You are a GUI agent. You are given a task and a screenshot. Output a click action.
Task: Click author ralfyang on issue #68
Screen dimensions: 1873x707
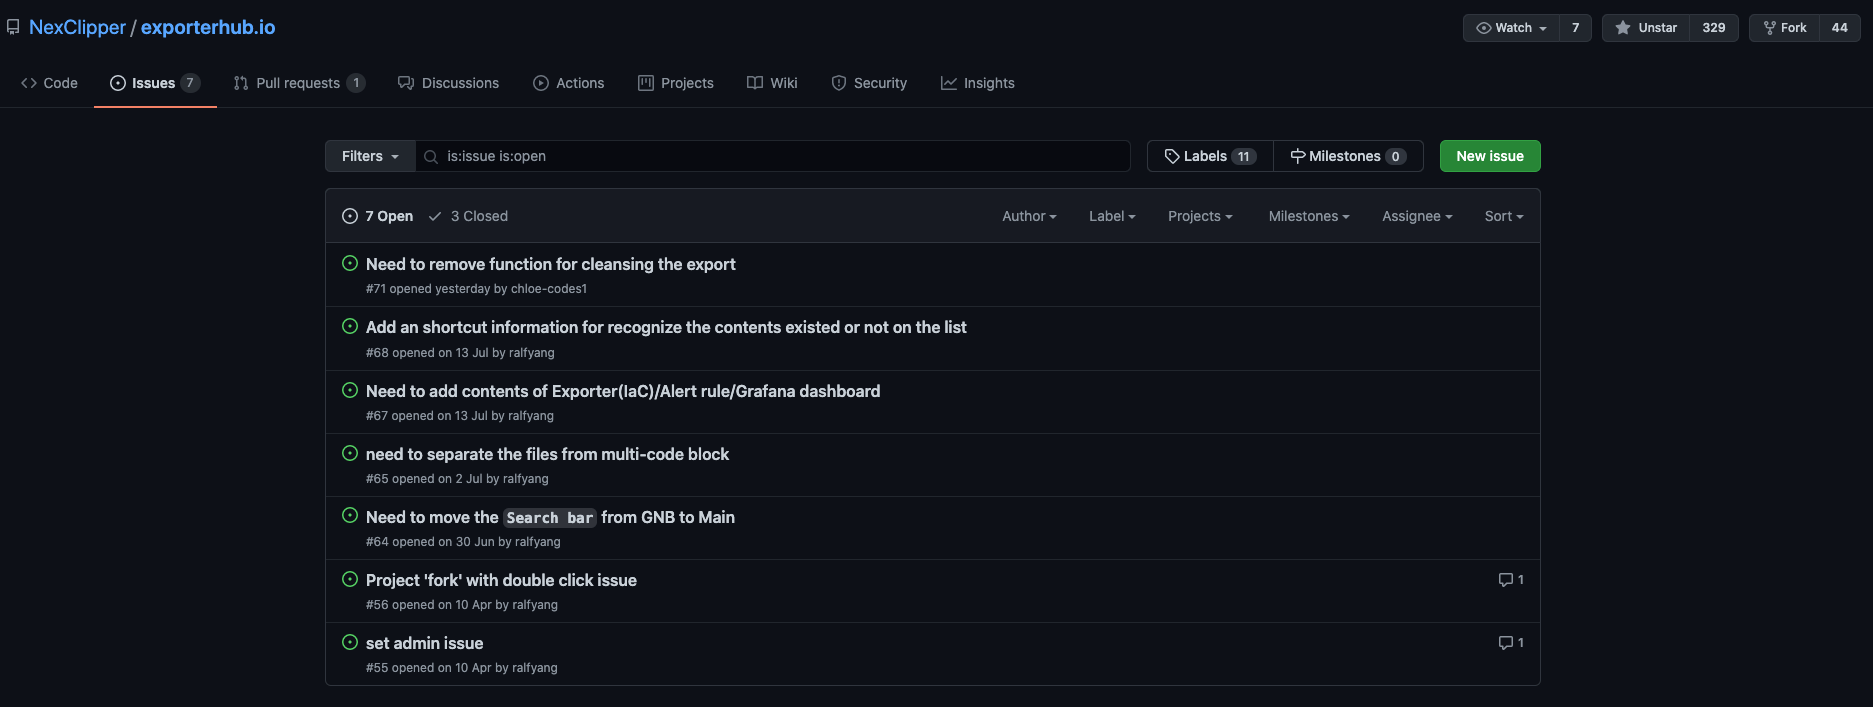pyautogui.click(x=531, y=353)
